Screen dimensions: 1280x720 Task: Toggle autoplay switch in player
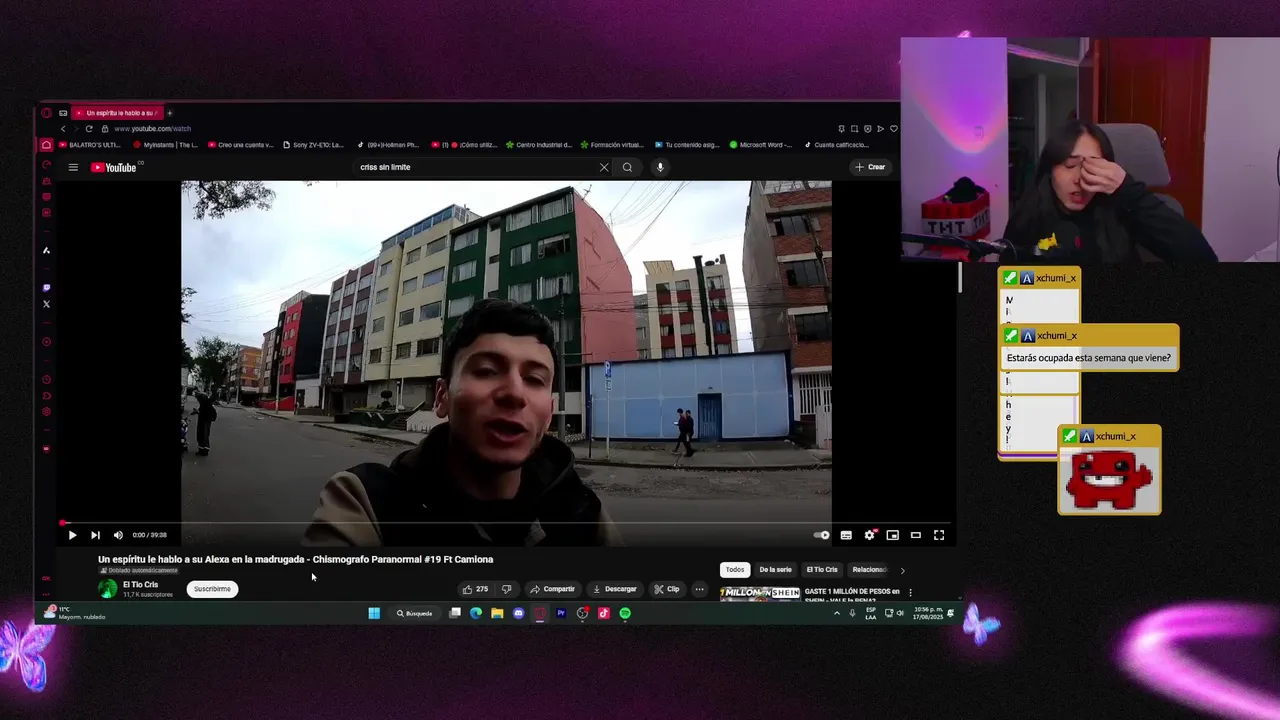tap(821, 535)
